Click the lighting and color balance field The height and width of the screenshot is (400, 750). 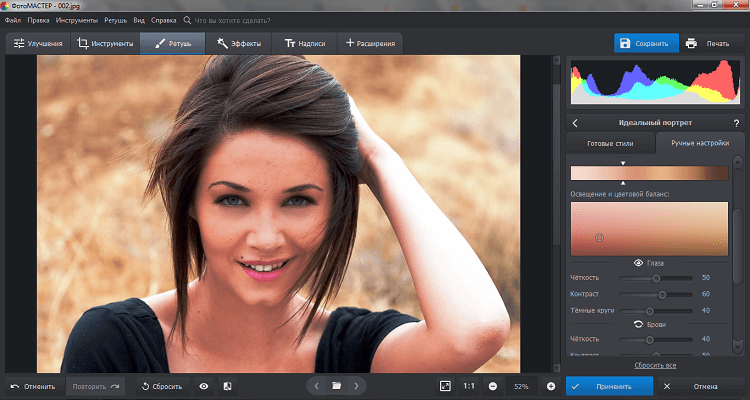pos(649,227)
